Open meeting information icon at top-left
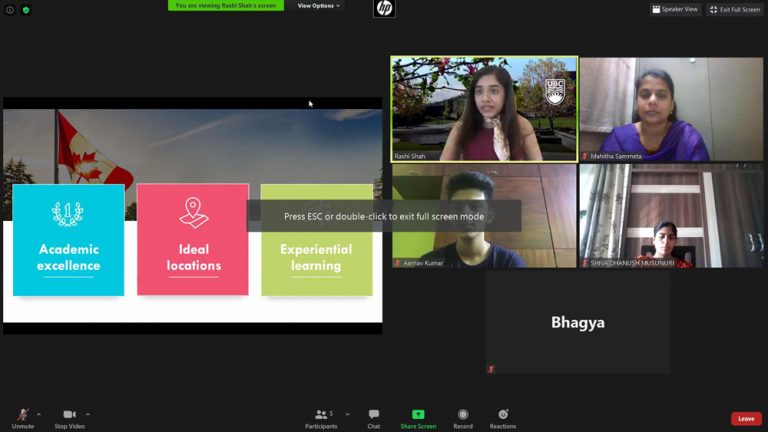 [10, 9]
